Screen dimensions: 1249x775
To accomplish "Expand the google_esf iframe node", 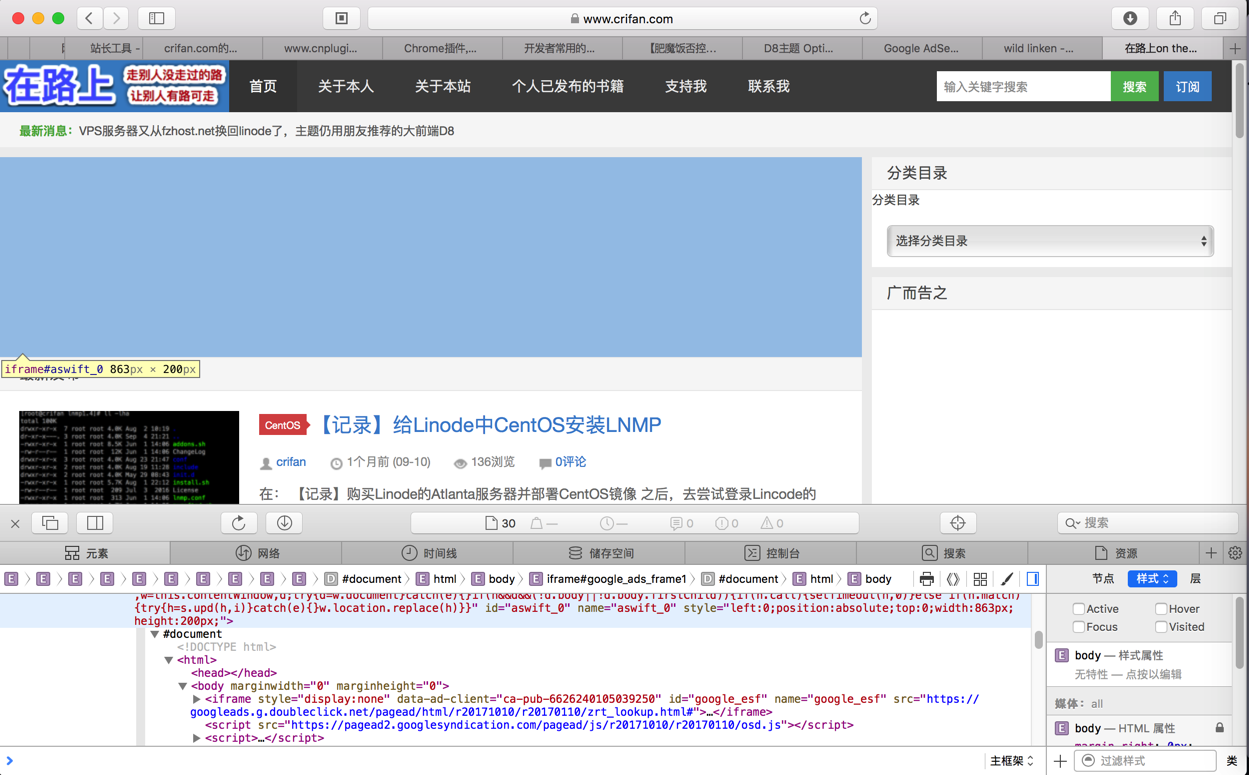I will coord(196,699).
